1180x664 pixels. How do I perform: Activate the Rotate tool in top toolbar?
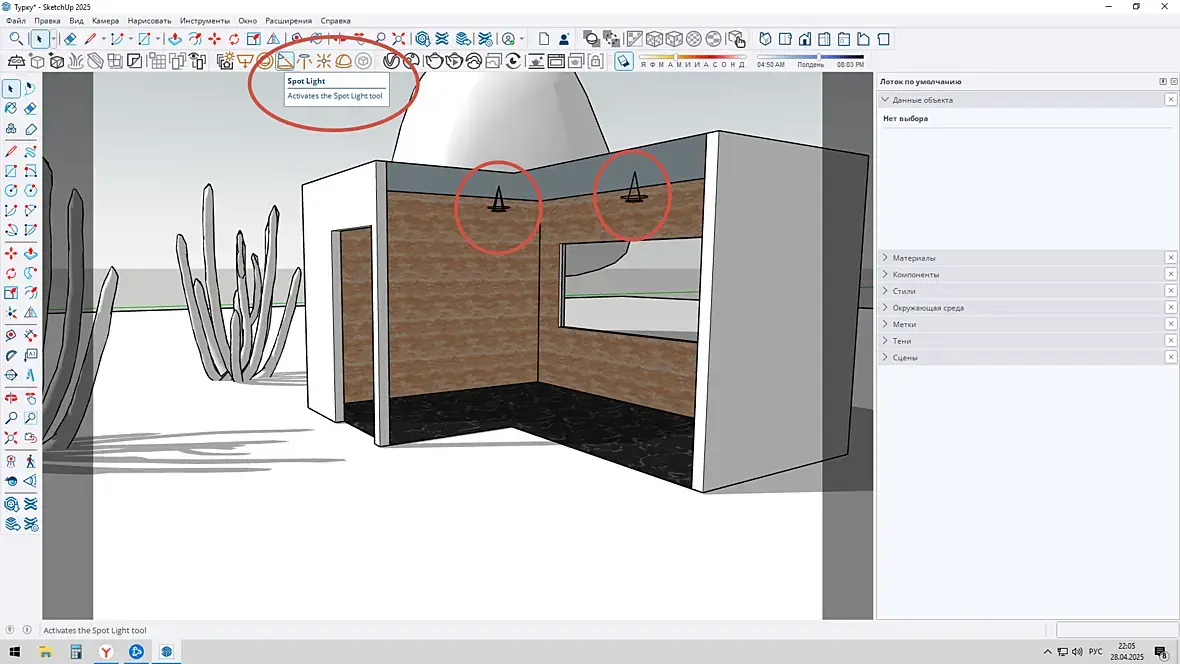234,38
